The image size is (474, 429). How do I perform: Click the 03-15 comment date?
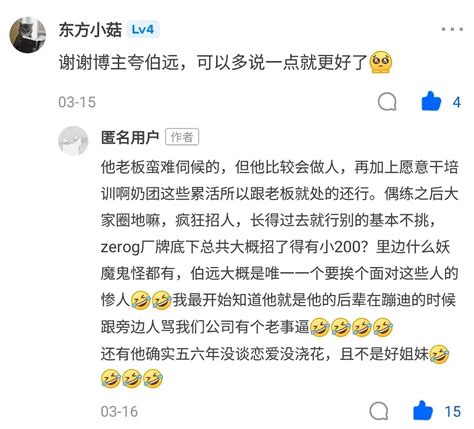click(77, 102)
